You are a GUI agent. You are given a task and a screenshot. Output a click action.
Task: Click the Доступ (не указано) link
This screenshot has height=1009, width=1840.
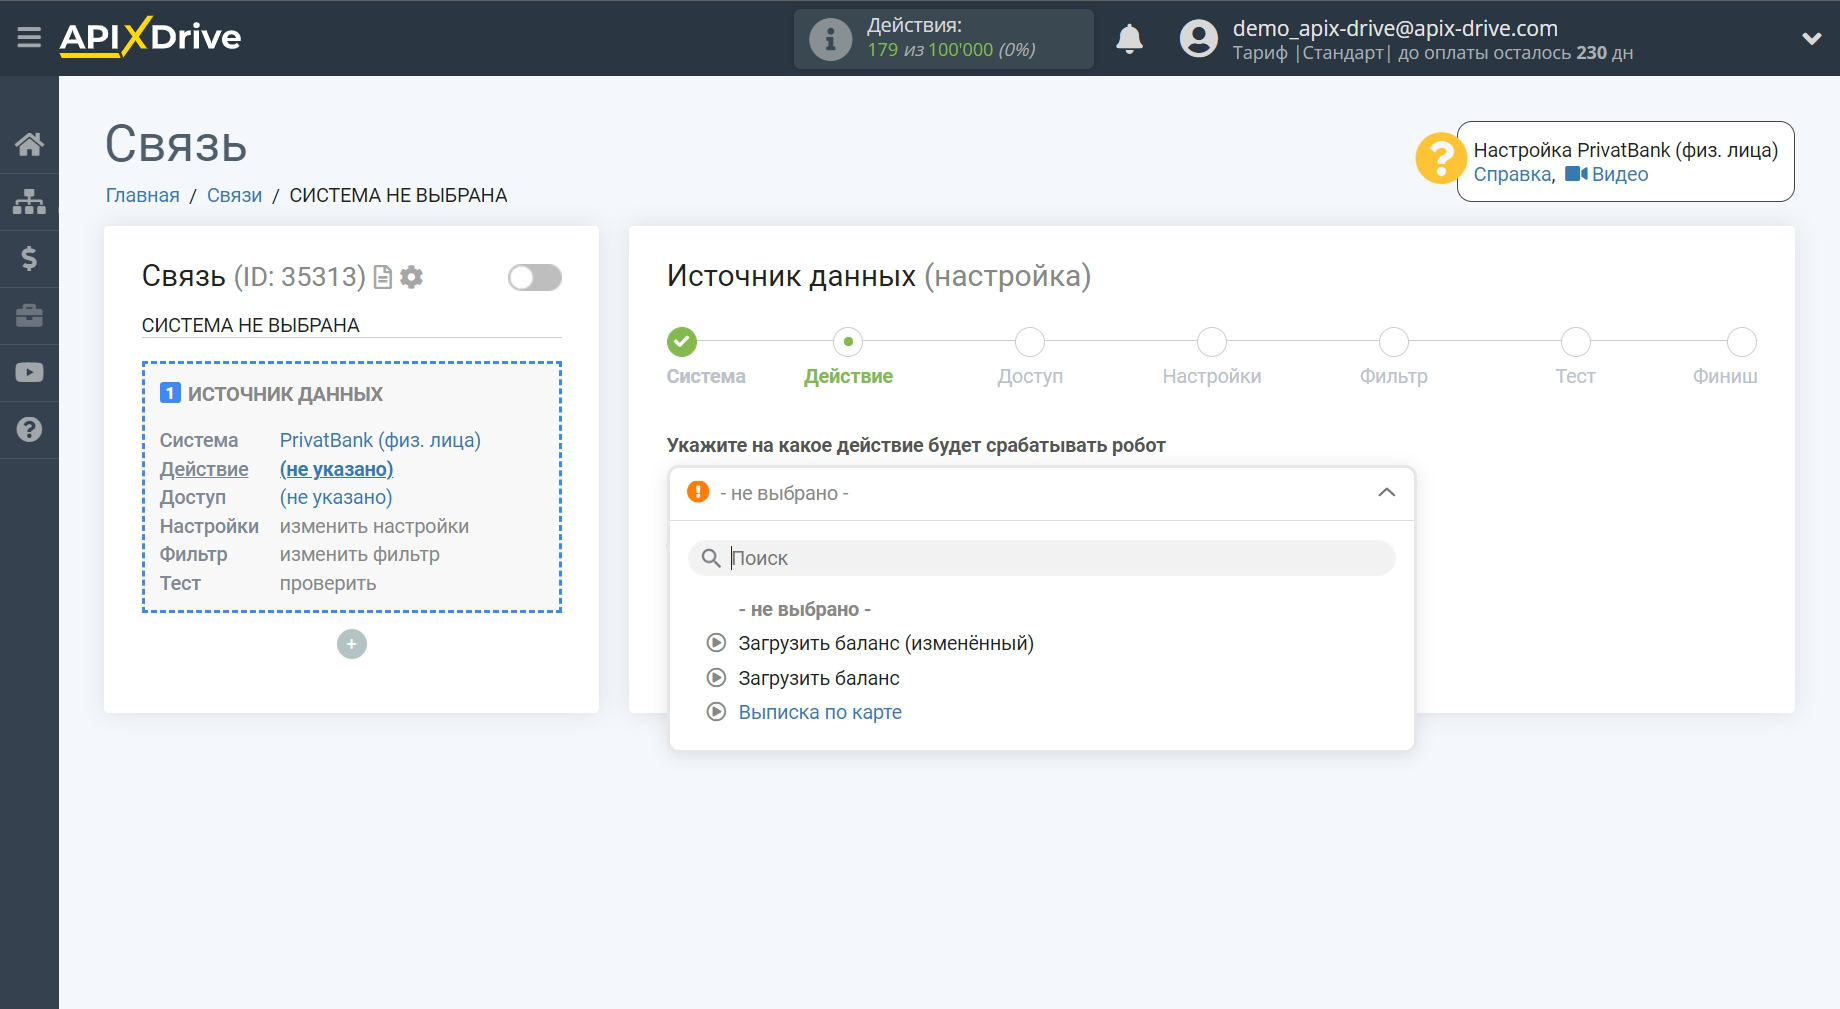[x=336, y=497]
